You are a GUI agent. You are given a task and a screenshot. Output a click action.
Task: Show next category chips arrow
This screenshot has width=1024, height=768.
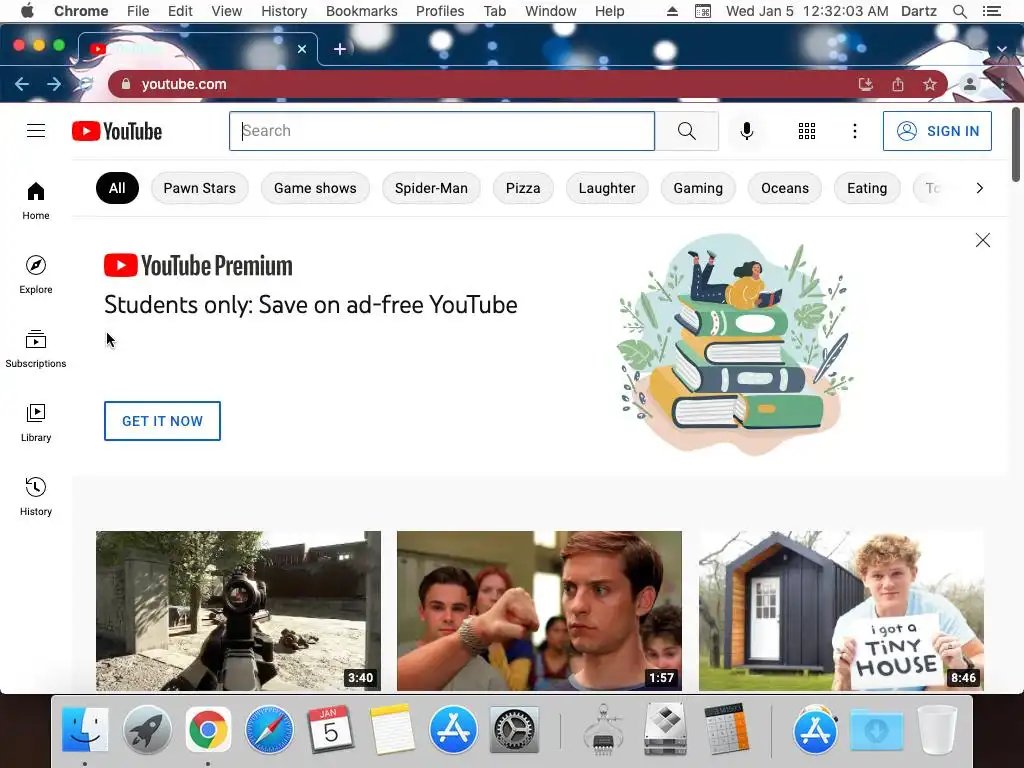click(x=979, y=188)
